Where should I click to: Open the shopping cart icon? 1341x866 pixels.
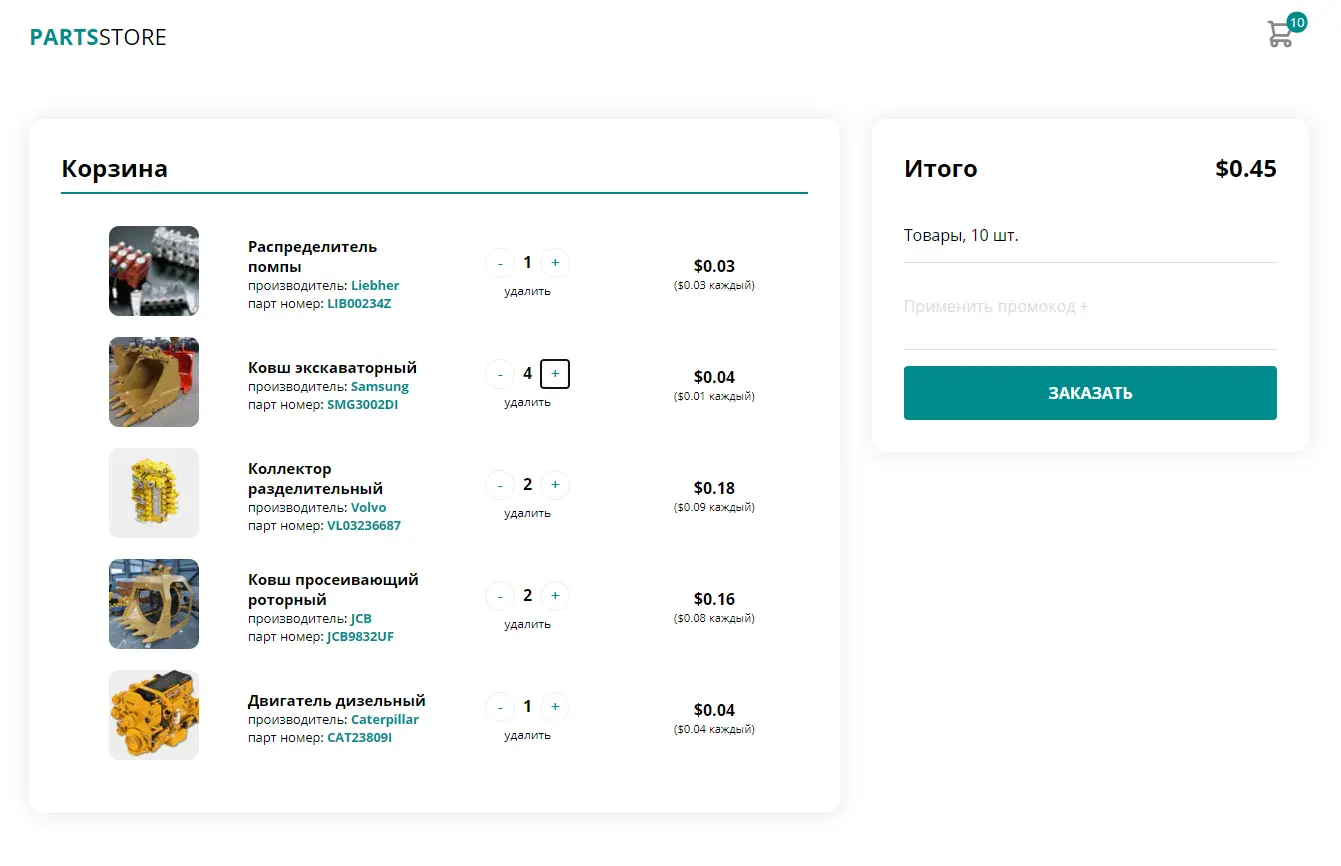click(1279, 33)
